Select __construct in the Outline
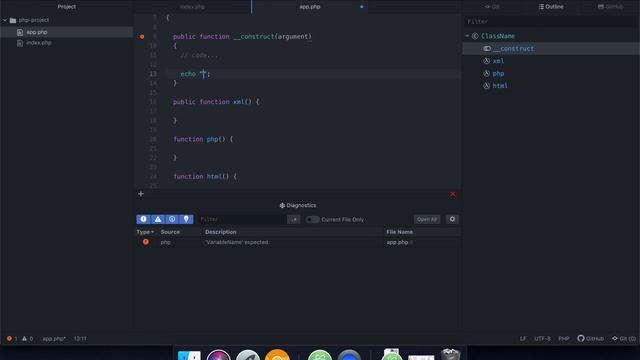This screenshot has width=640, height=360. click(513, 49)
